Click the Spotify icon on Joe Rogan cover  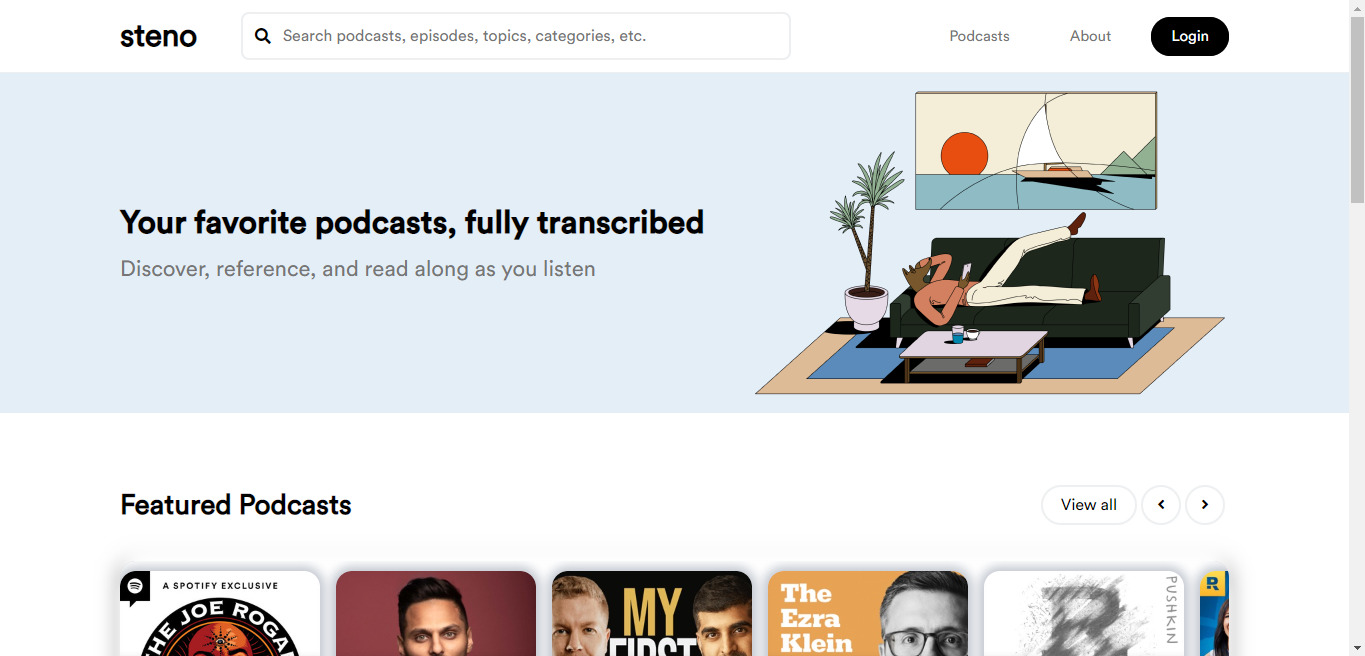tap(135, 586)
